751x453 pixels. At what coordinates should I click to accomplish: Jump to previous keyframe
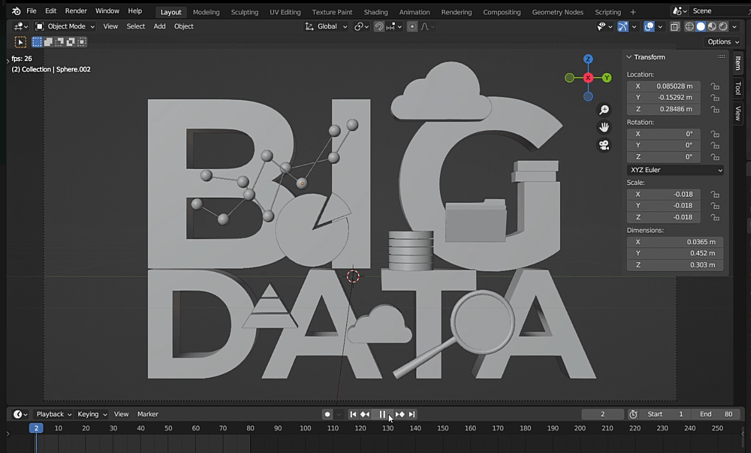tap(365, 414)
